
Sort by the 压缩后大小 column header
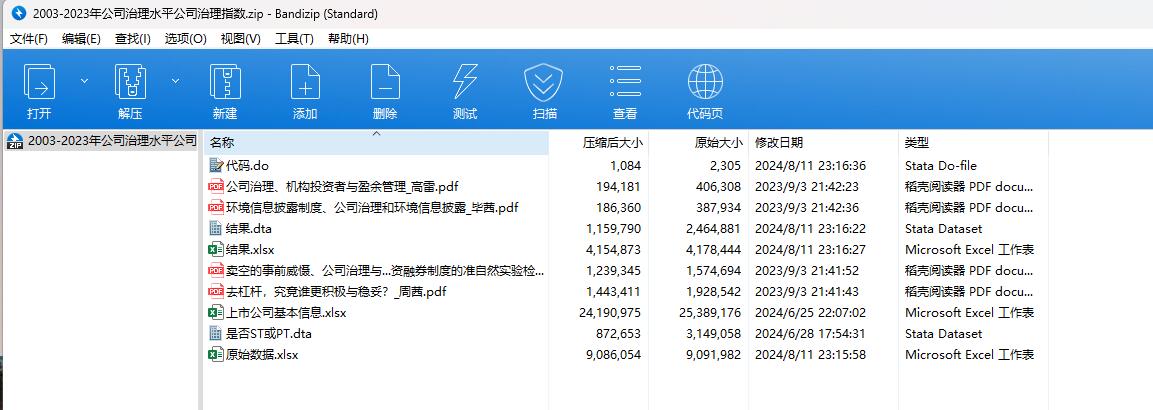tap(598, 143)
